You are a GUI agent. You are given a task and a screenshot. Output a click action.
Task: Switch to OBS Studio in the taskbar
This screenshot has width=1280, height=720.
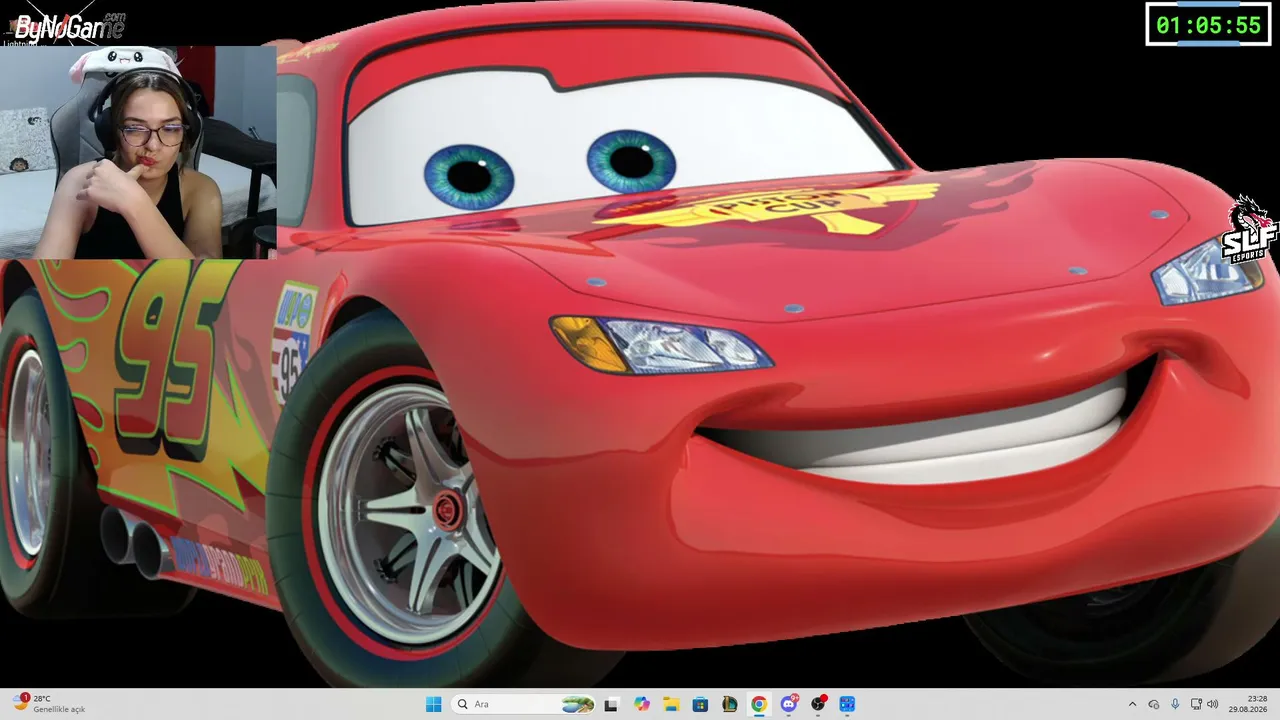coord(818,704)
